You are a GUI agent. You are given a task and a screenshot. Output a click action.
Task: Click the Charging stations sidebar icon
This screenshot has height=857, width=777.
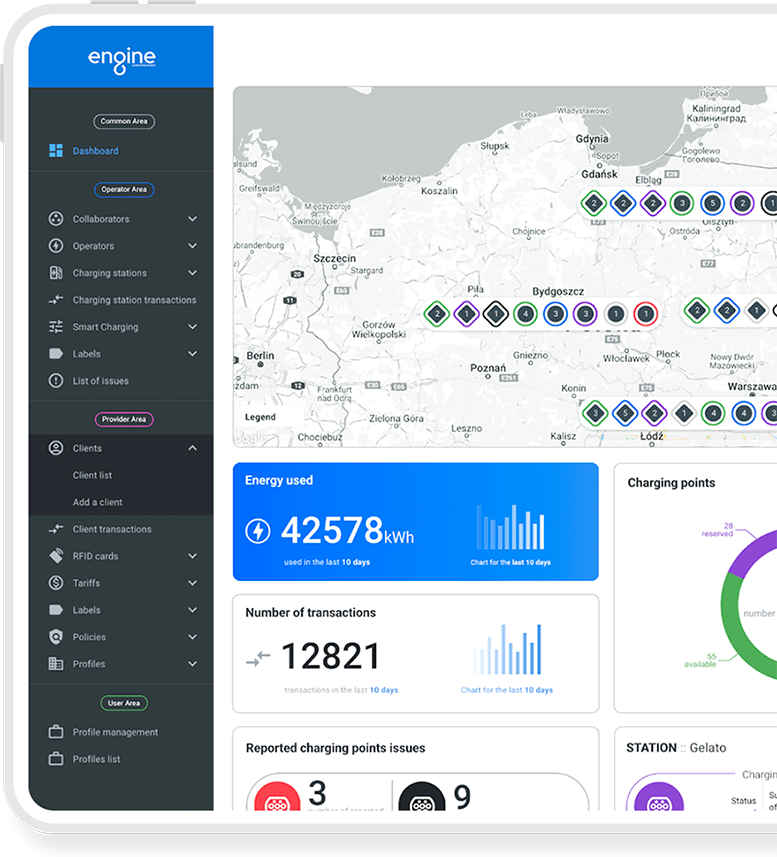[56, 273]
